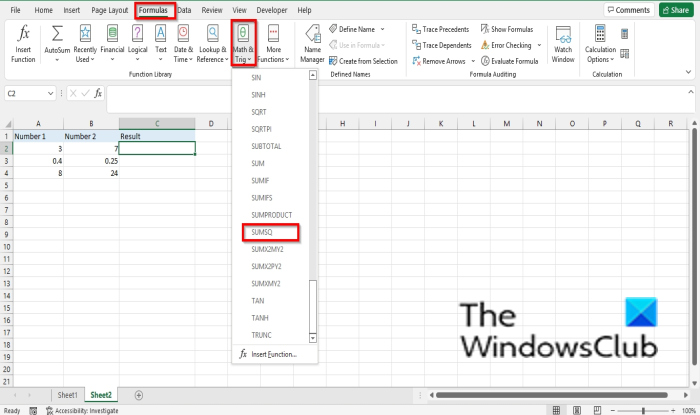Switch to the Developer tab

271,10
